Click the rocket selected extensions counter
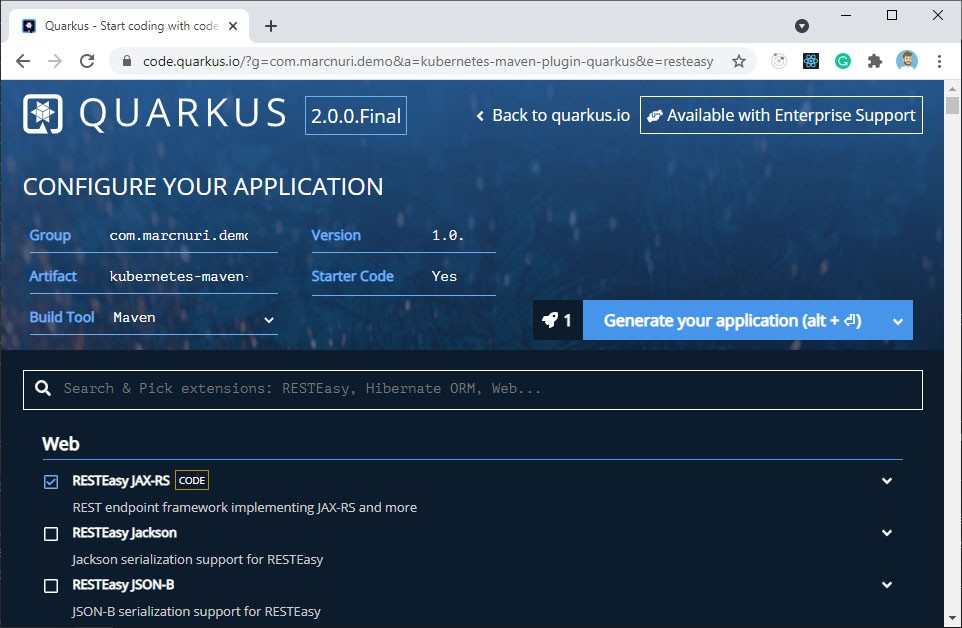This screenshot has height=628, width=962. (x=557, y=320)
